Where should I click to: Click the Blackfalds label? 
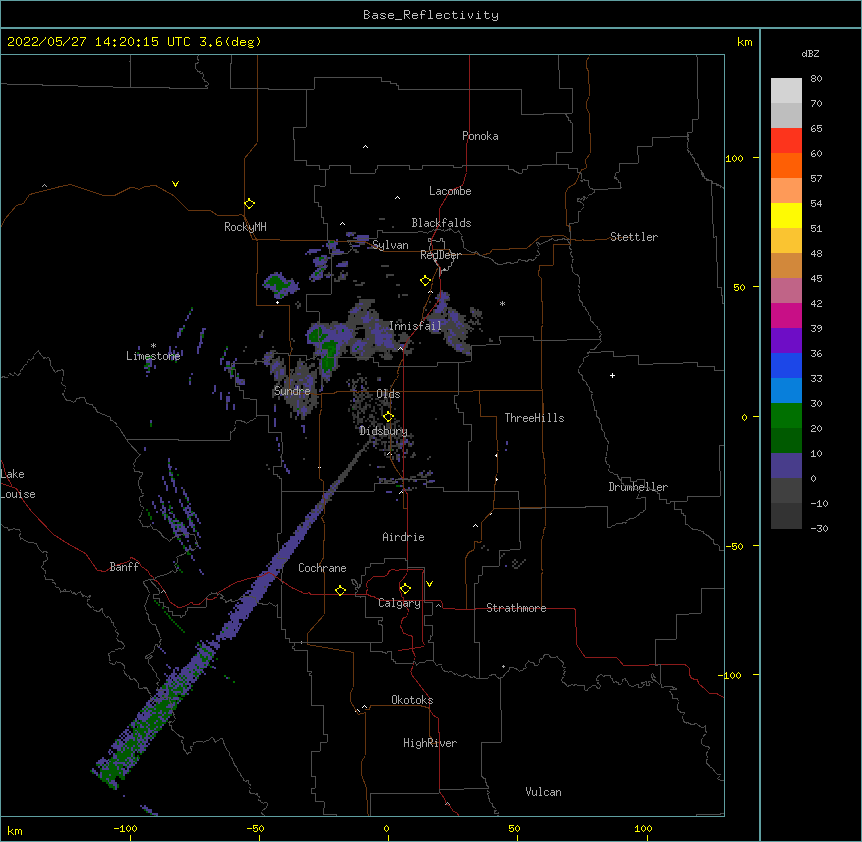[441, 223]
